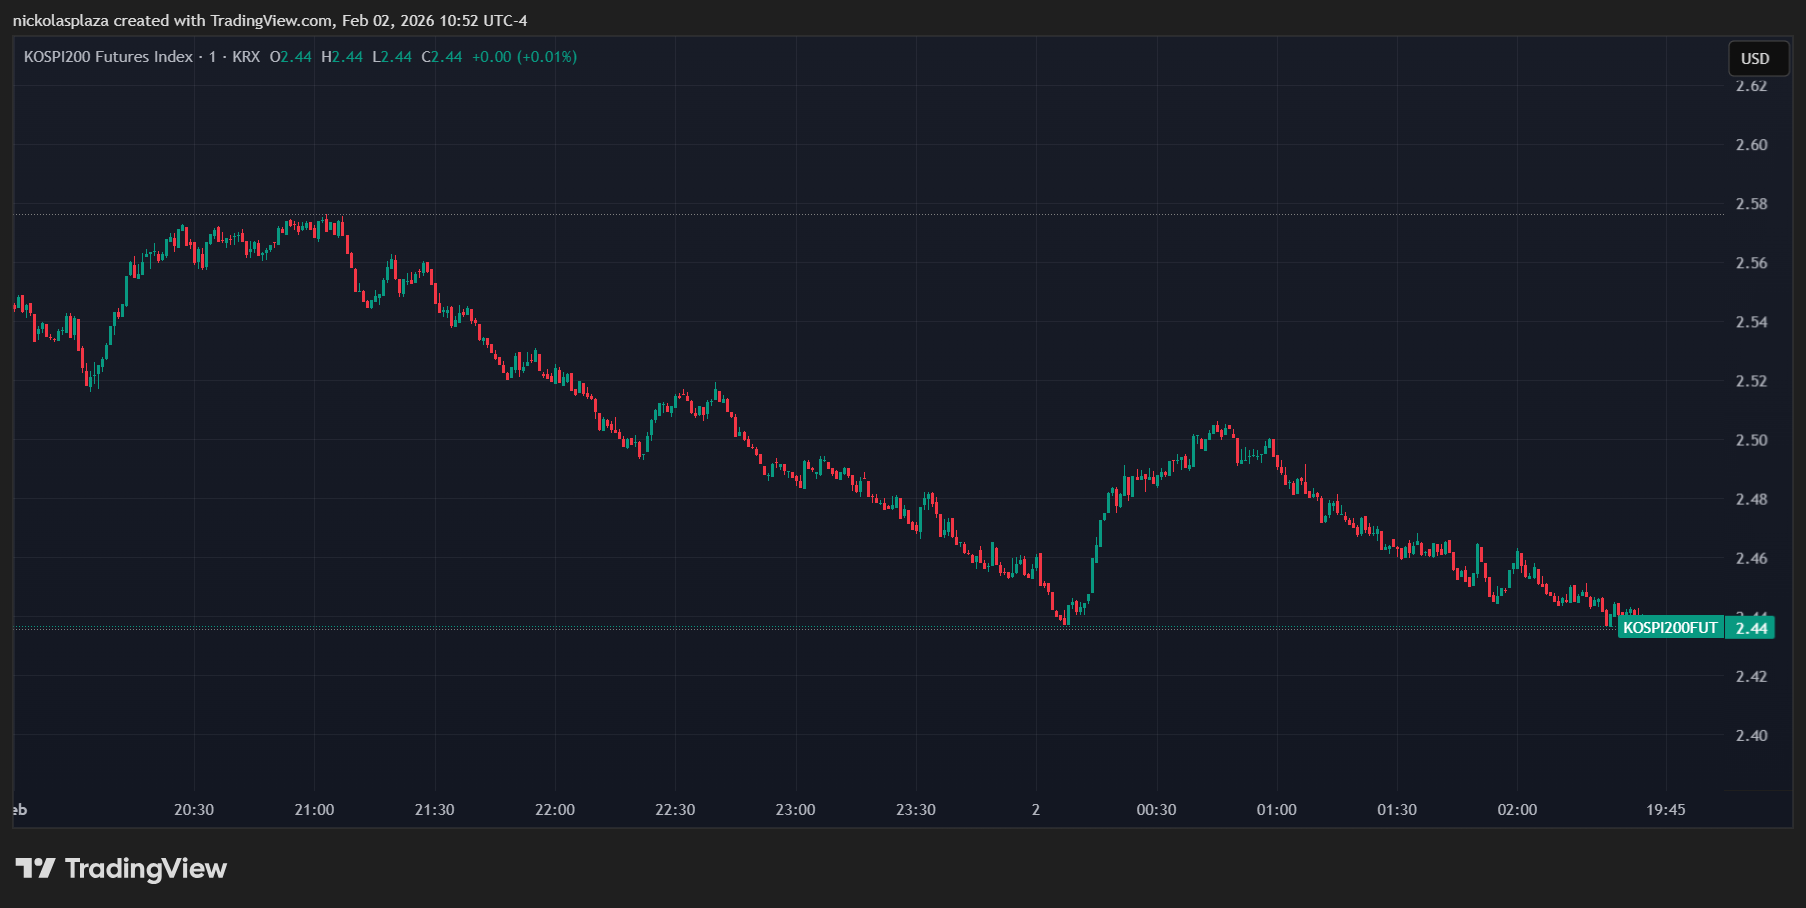Click the header text with nickolasplaza attribution
Image resolution: width=1806 pixels, height=908 pixels.
(x=270, y=20)
